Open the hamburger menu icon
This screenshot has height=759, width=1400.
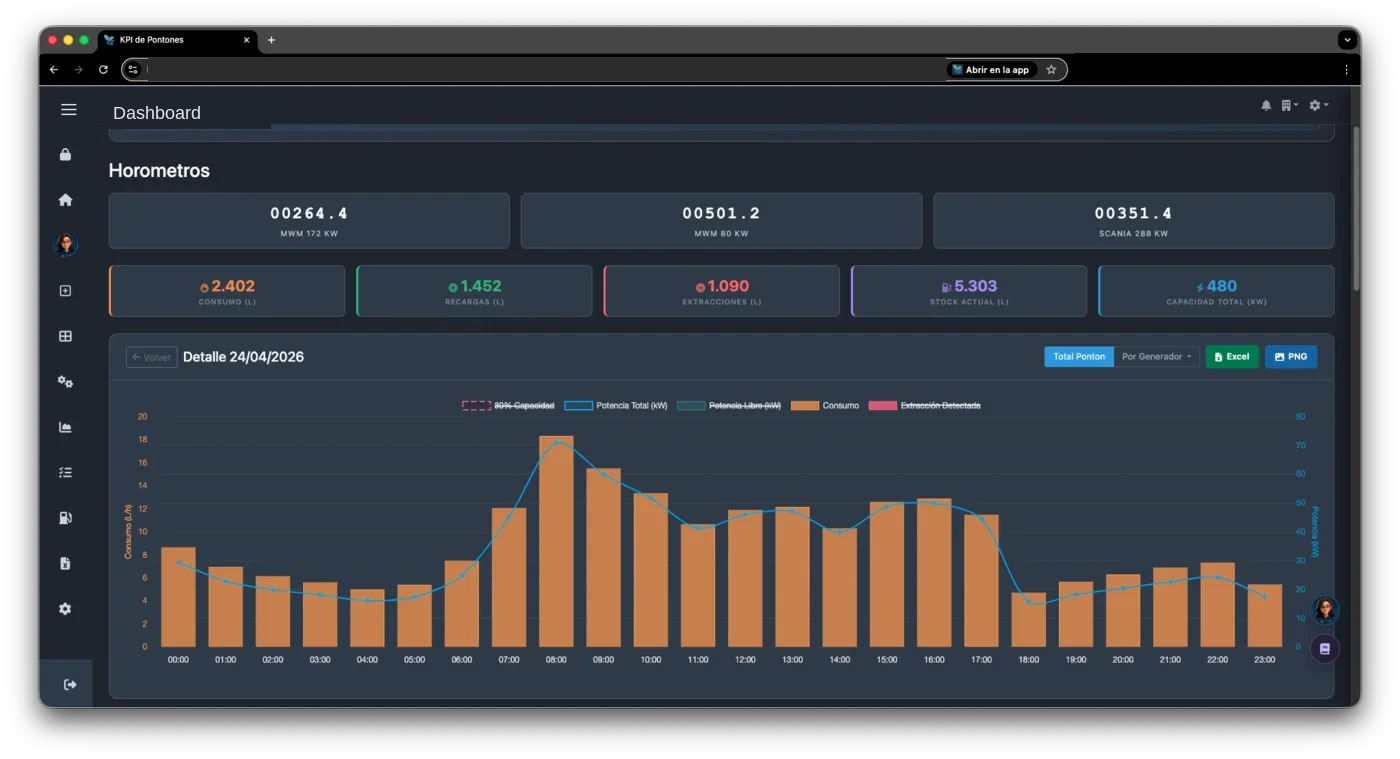tap(68, 109)
